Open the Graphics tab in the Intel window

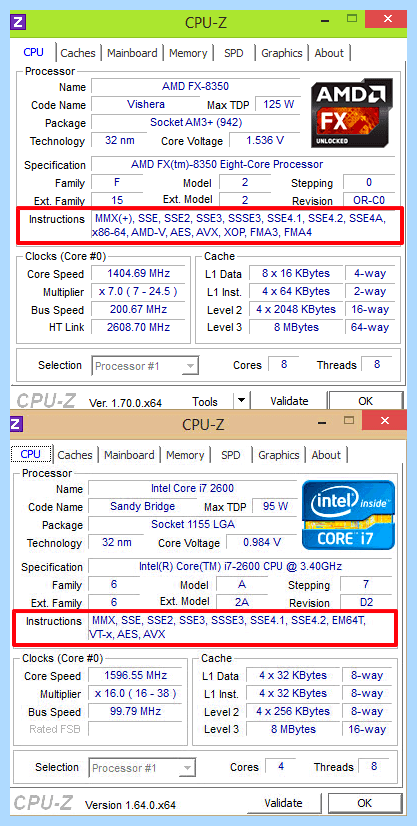(279, 455)
